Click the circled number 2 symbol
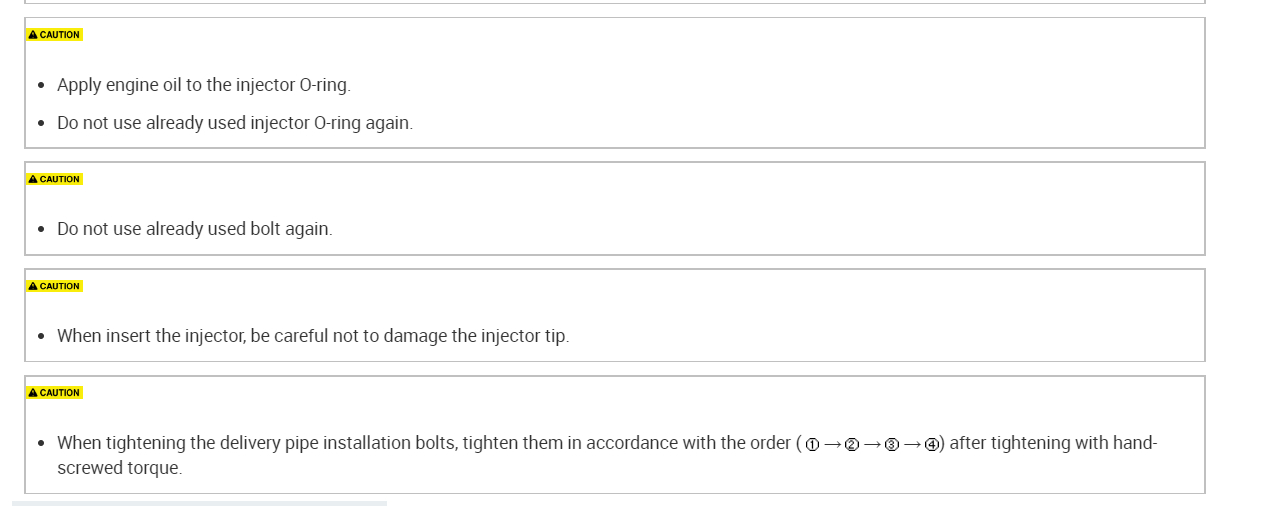Viewport: 1283px width, 506px height. (x=852, y=445)
